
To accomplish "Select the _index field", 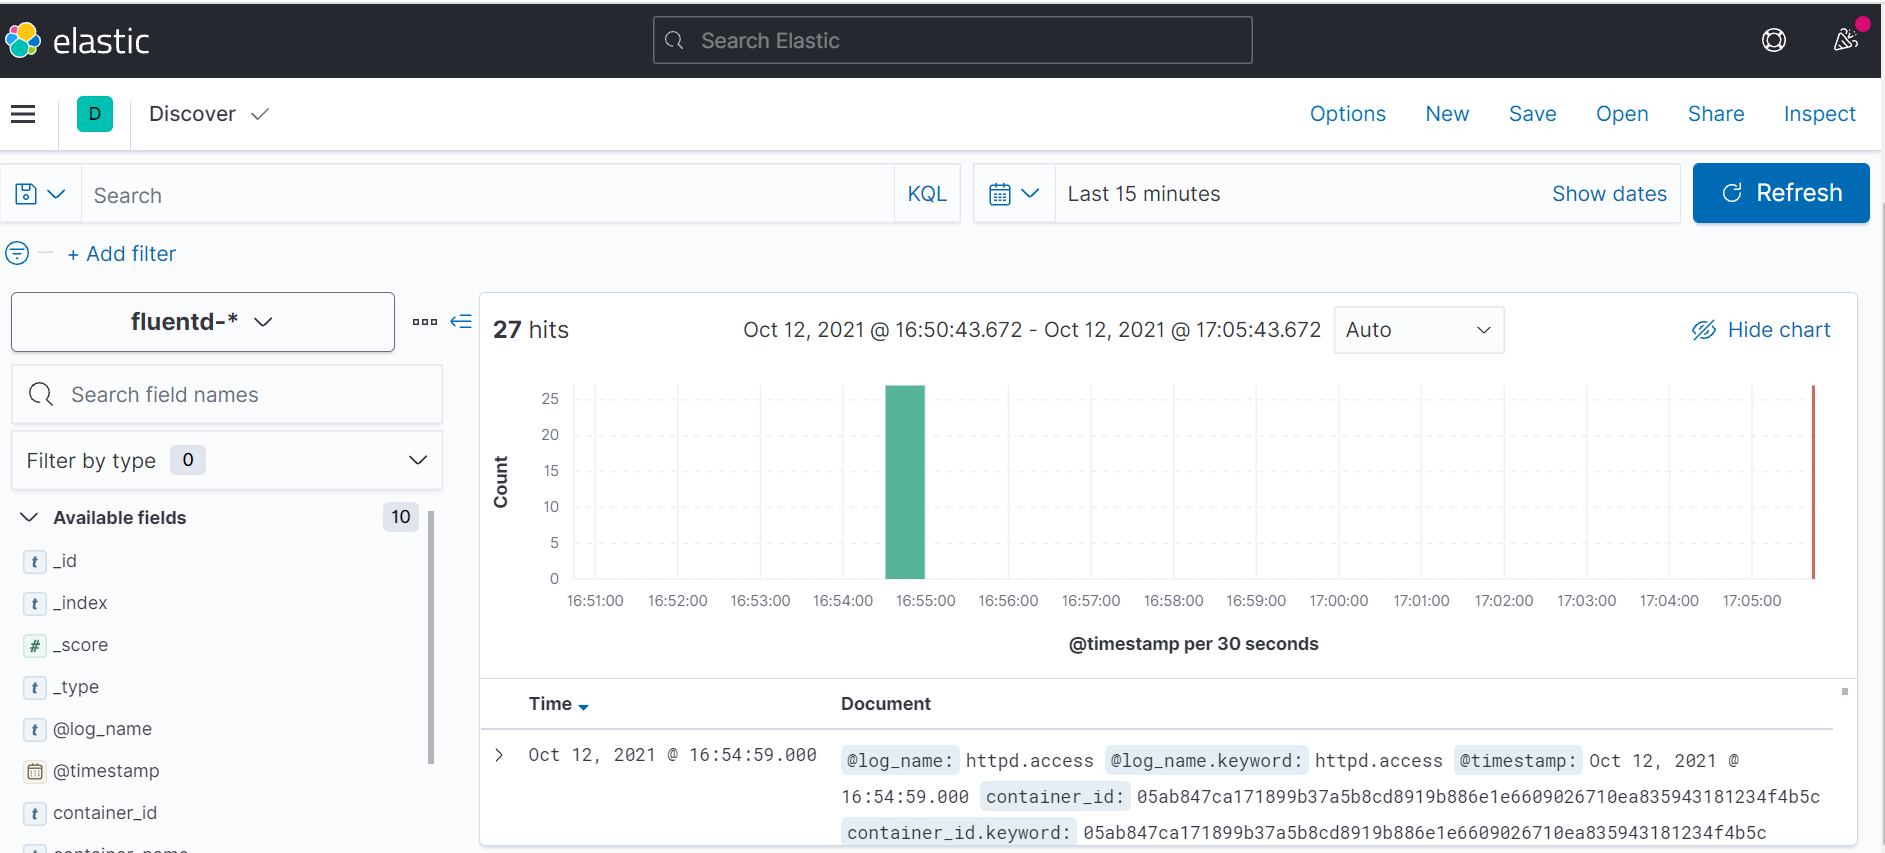I will coord(80,603).
